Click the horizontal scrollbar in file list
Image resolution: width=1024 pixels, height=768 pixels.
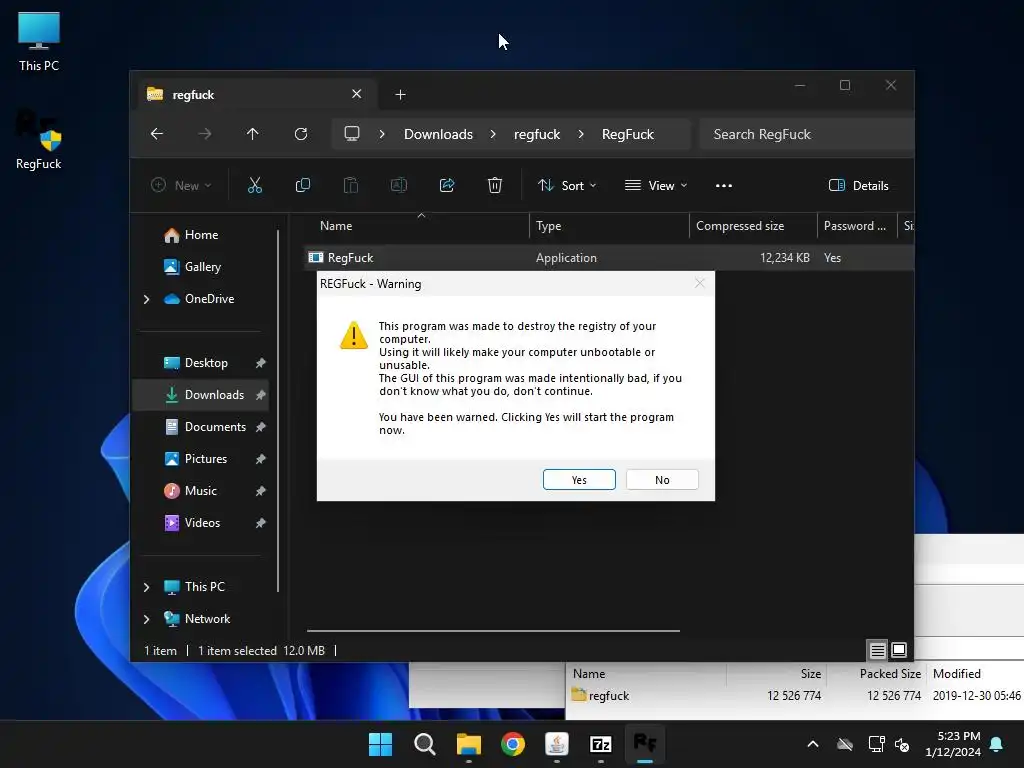pyautogui.click(x=493, y=631)
